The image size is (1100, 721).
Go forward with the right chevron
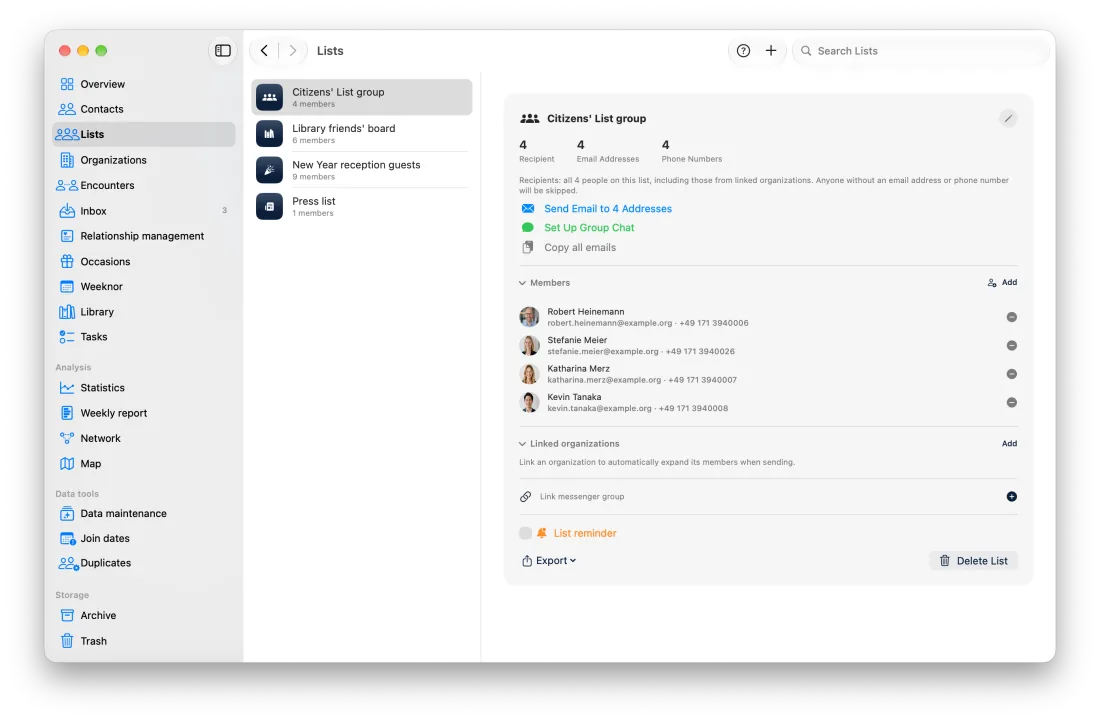[x=293, y=50]
